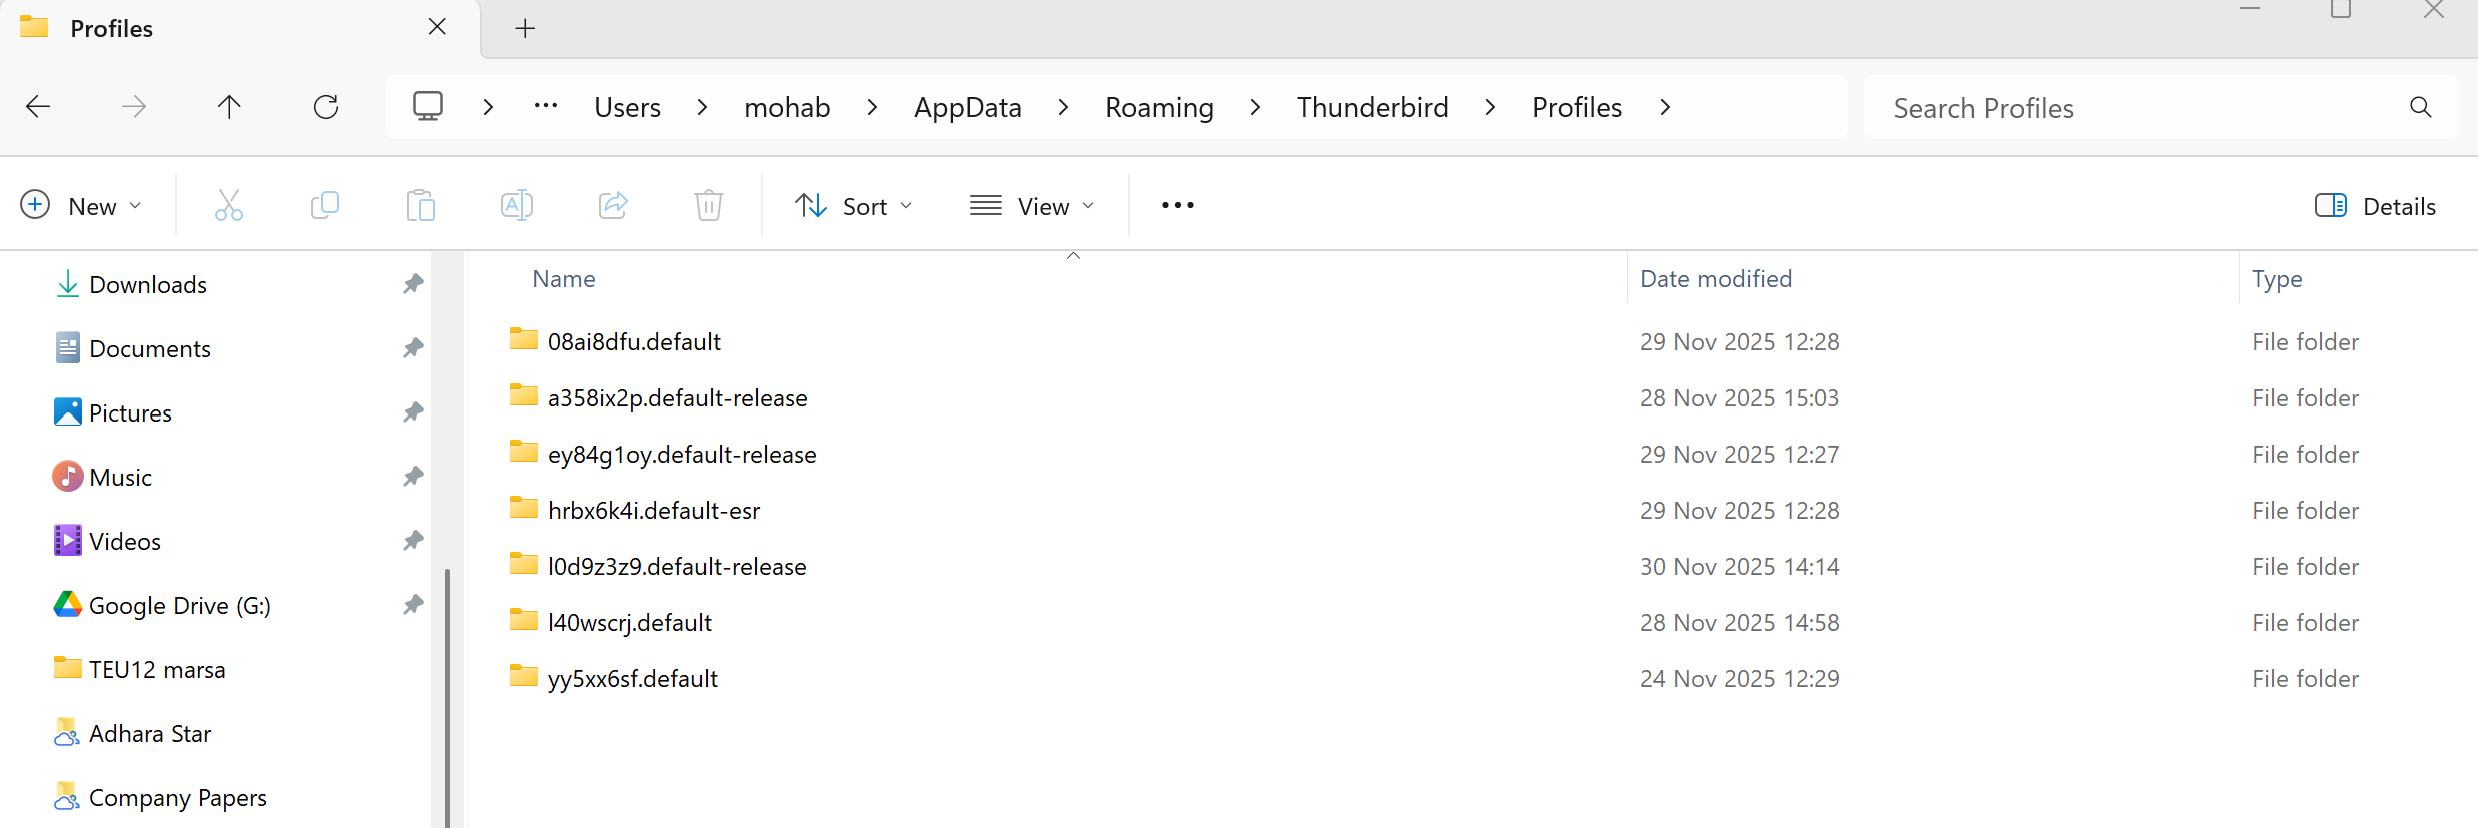Click the Copy icon in toolbar
Screen dimensions: 2478x828
(x=325, y=206)
